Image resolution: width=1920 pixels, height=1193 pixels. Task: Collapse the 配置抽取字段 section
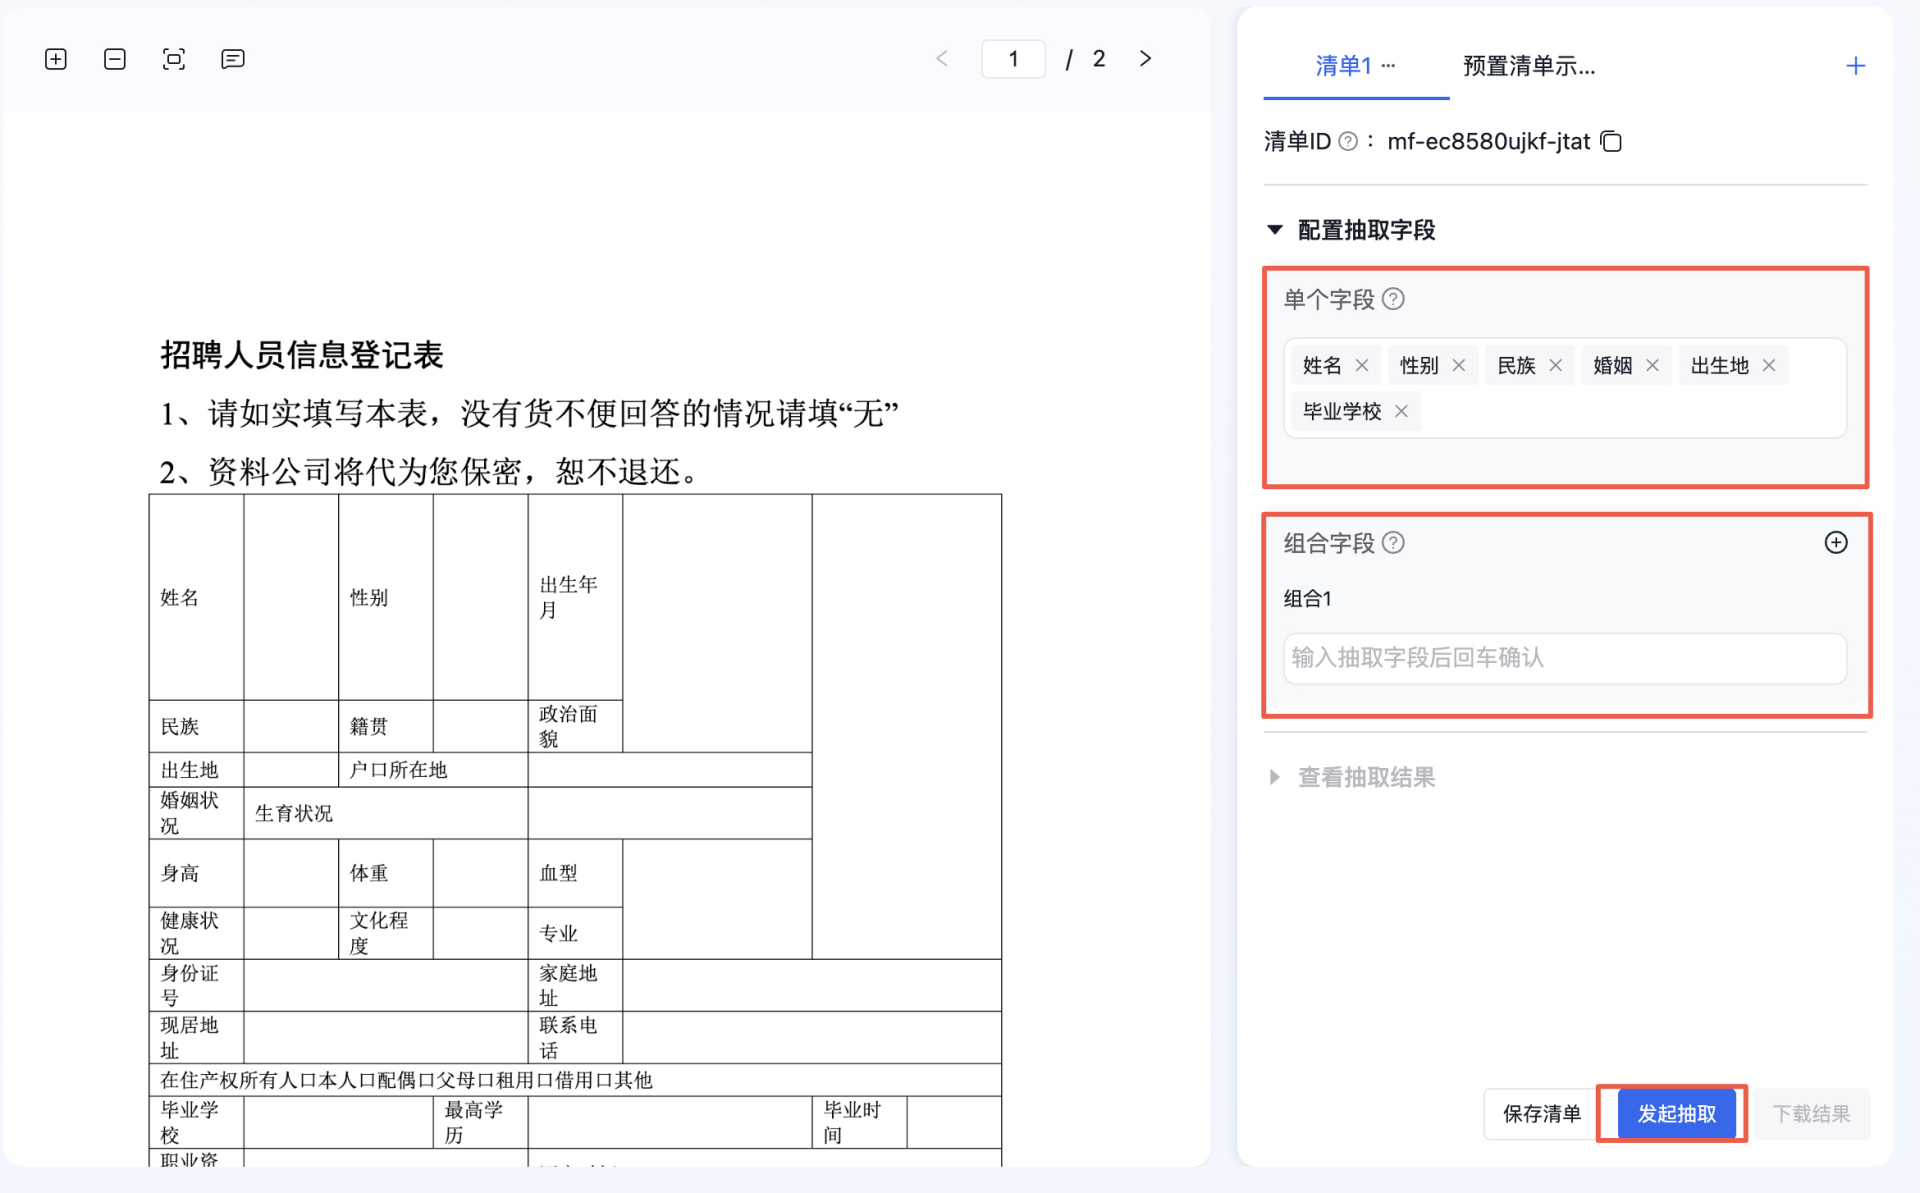pos(1275,230)
